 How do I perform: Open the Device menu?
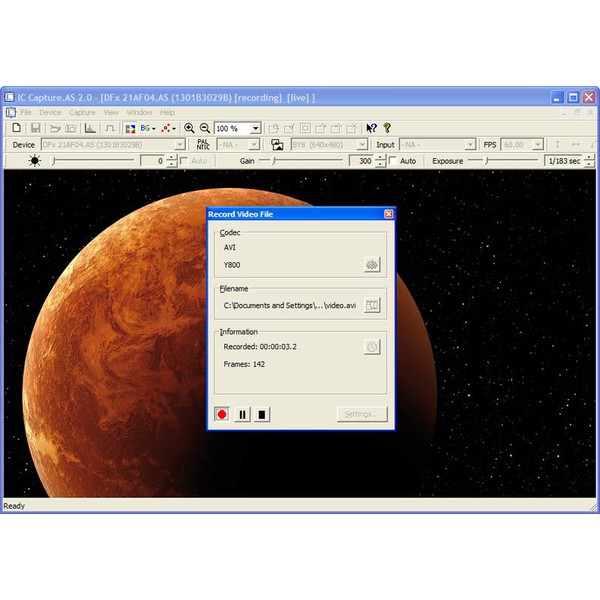[49, 112]
